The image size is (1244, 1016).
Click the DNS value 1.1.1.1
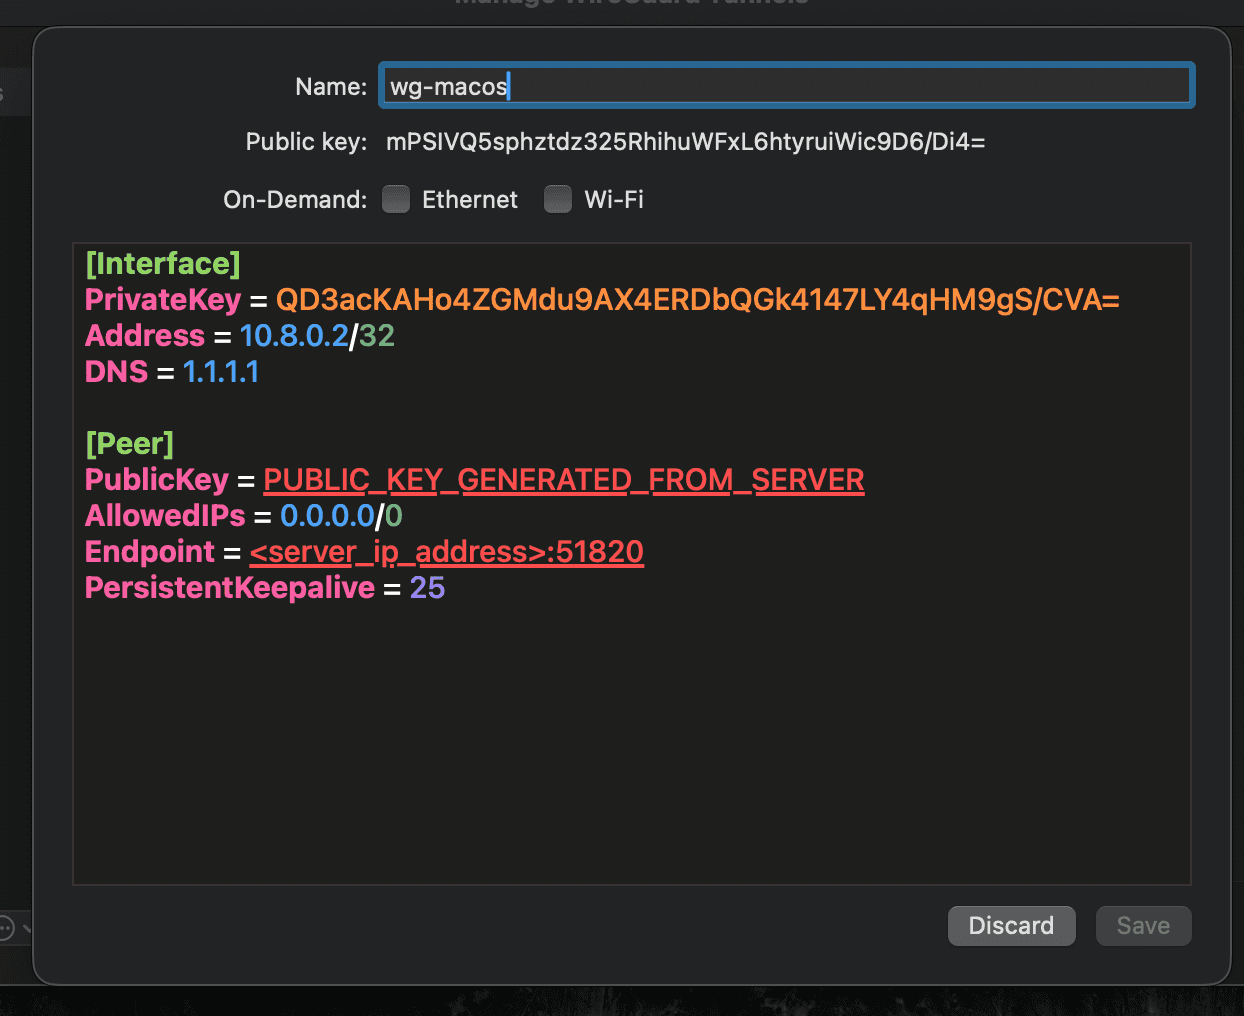220,371
